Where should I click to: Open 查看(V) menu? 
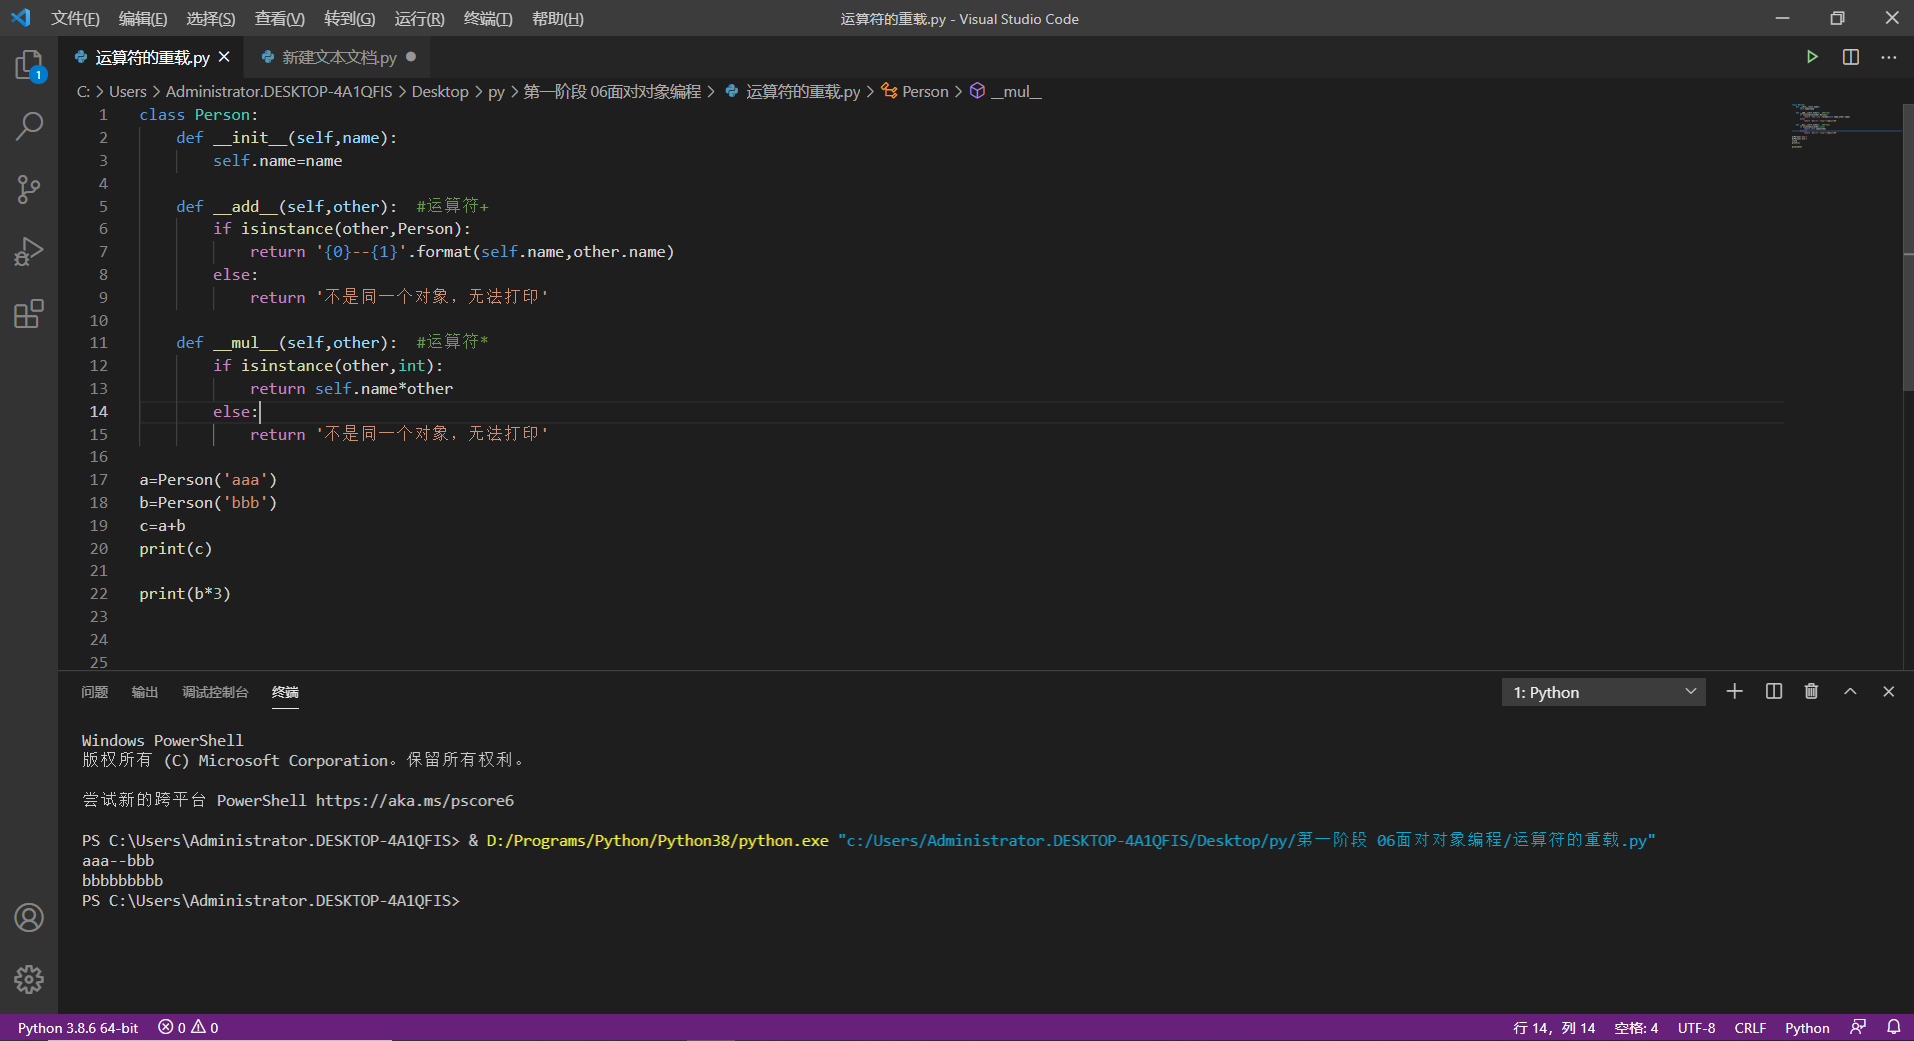(x=279, y=18)
